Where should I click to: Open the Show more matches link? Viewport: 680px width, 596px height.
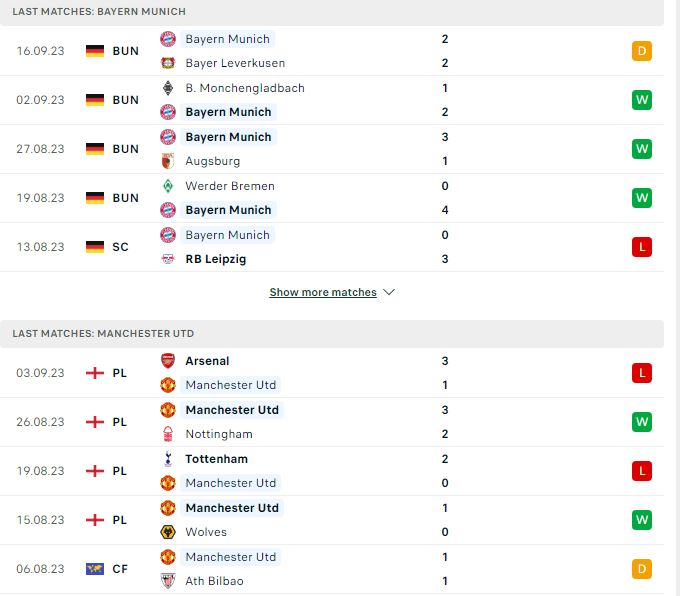tap(323, 292)
